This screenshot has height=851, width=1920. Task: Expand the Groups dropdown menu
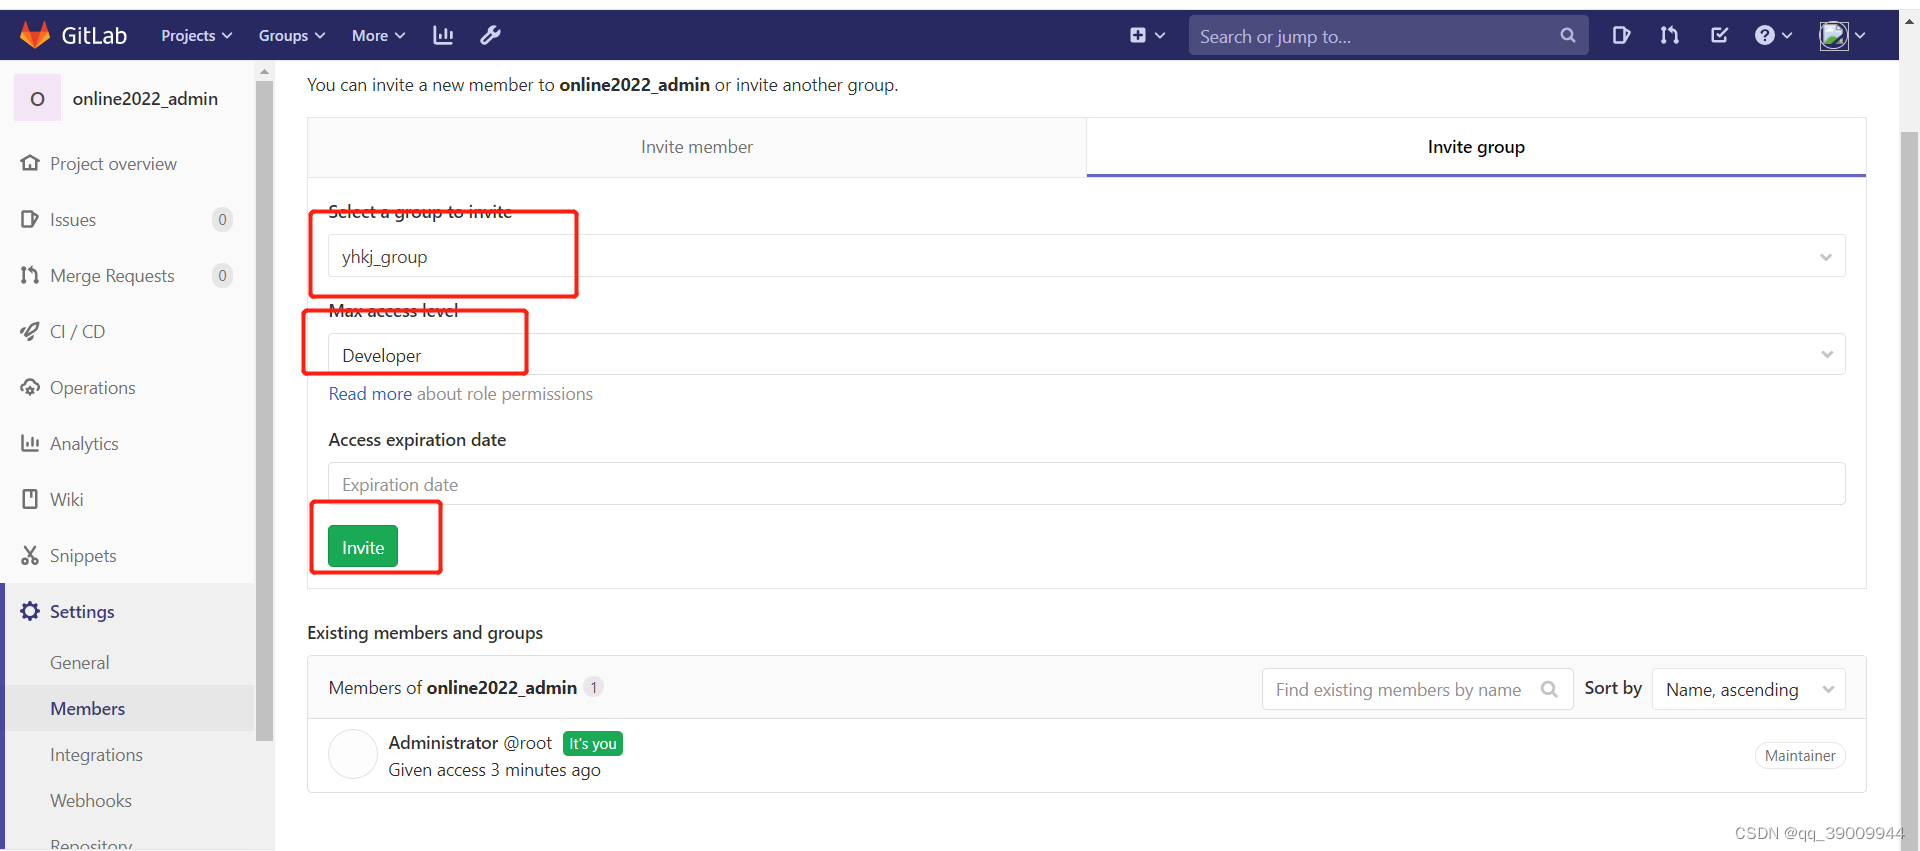[x=292, y=35]
